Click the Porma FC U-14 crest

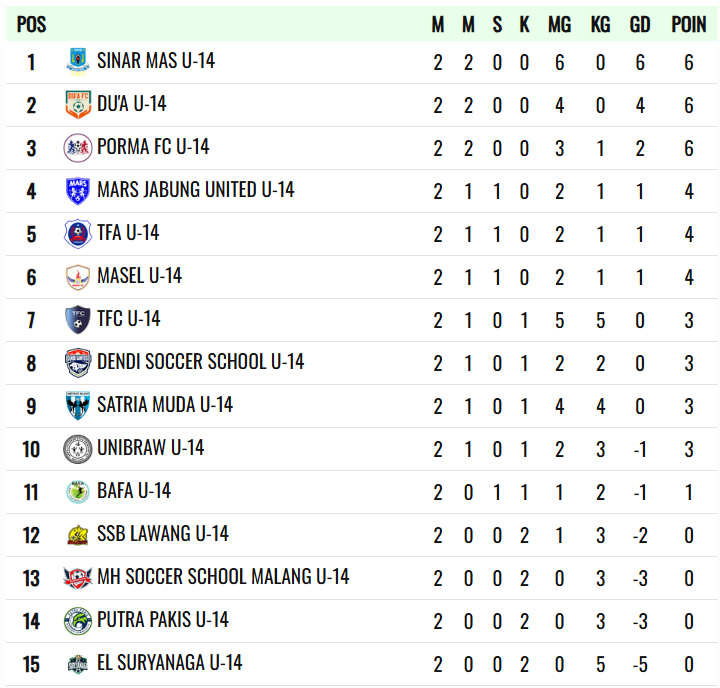coord(78,147)
